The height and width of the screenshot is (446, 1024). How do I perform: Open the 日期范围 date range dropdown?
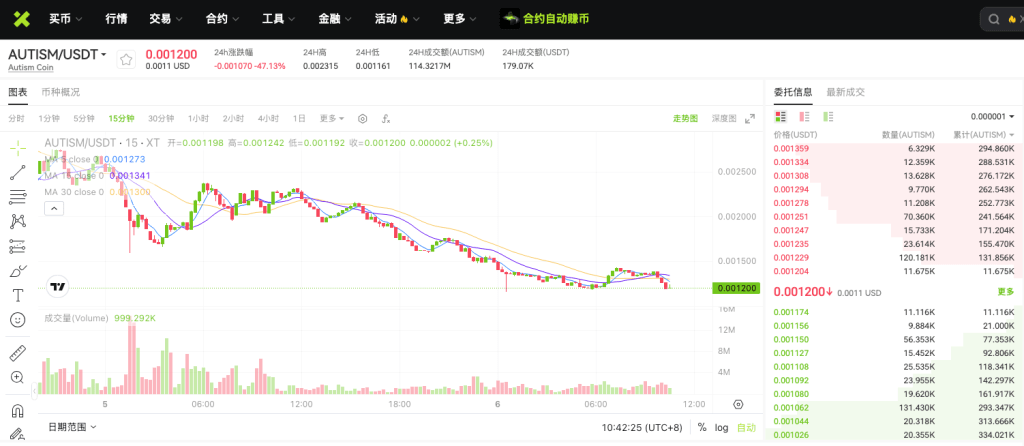coord(72,427)
